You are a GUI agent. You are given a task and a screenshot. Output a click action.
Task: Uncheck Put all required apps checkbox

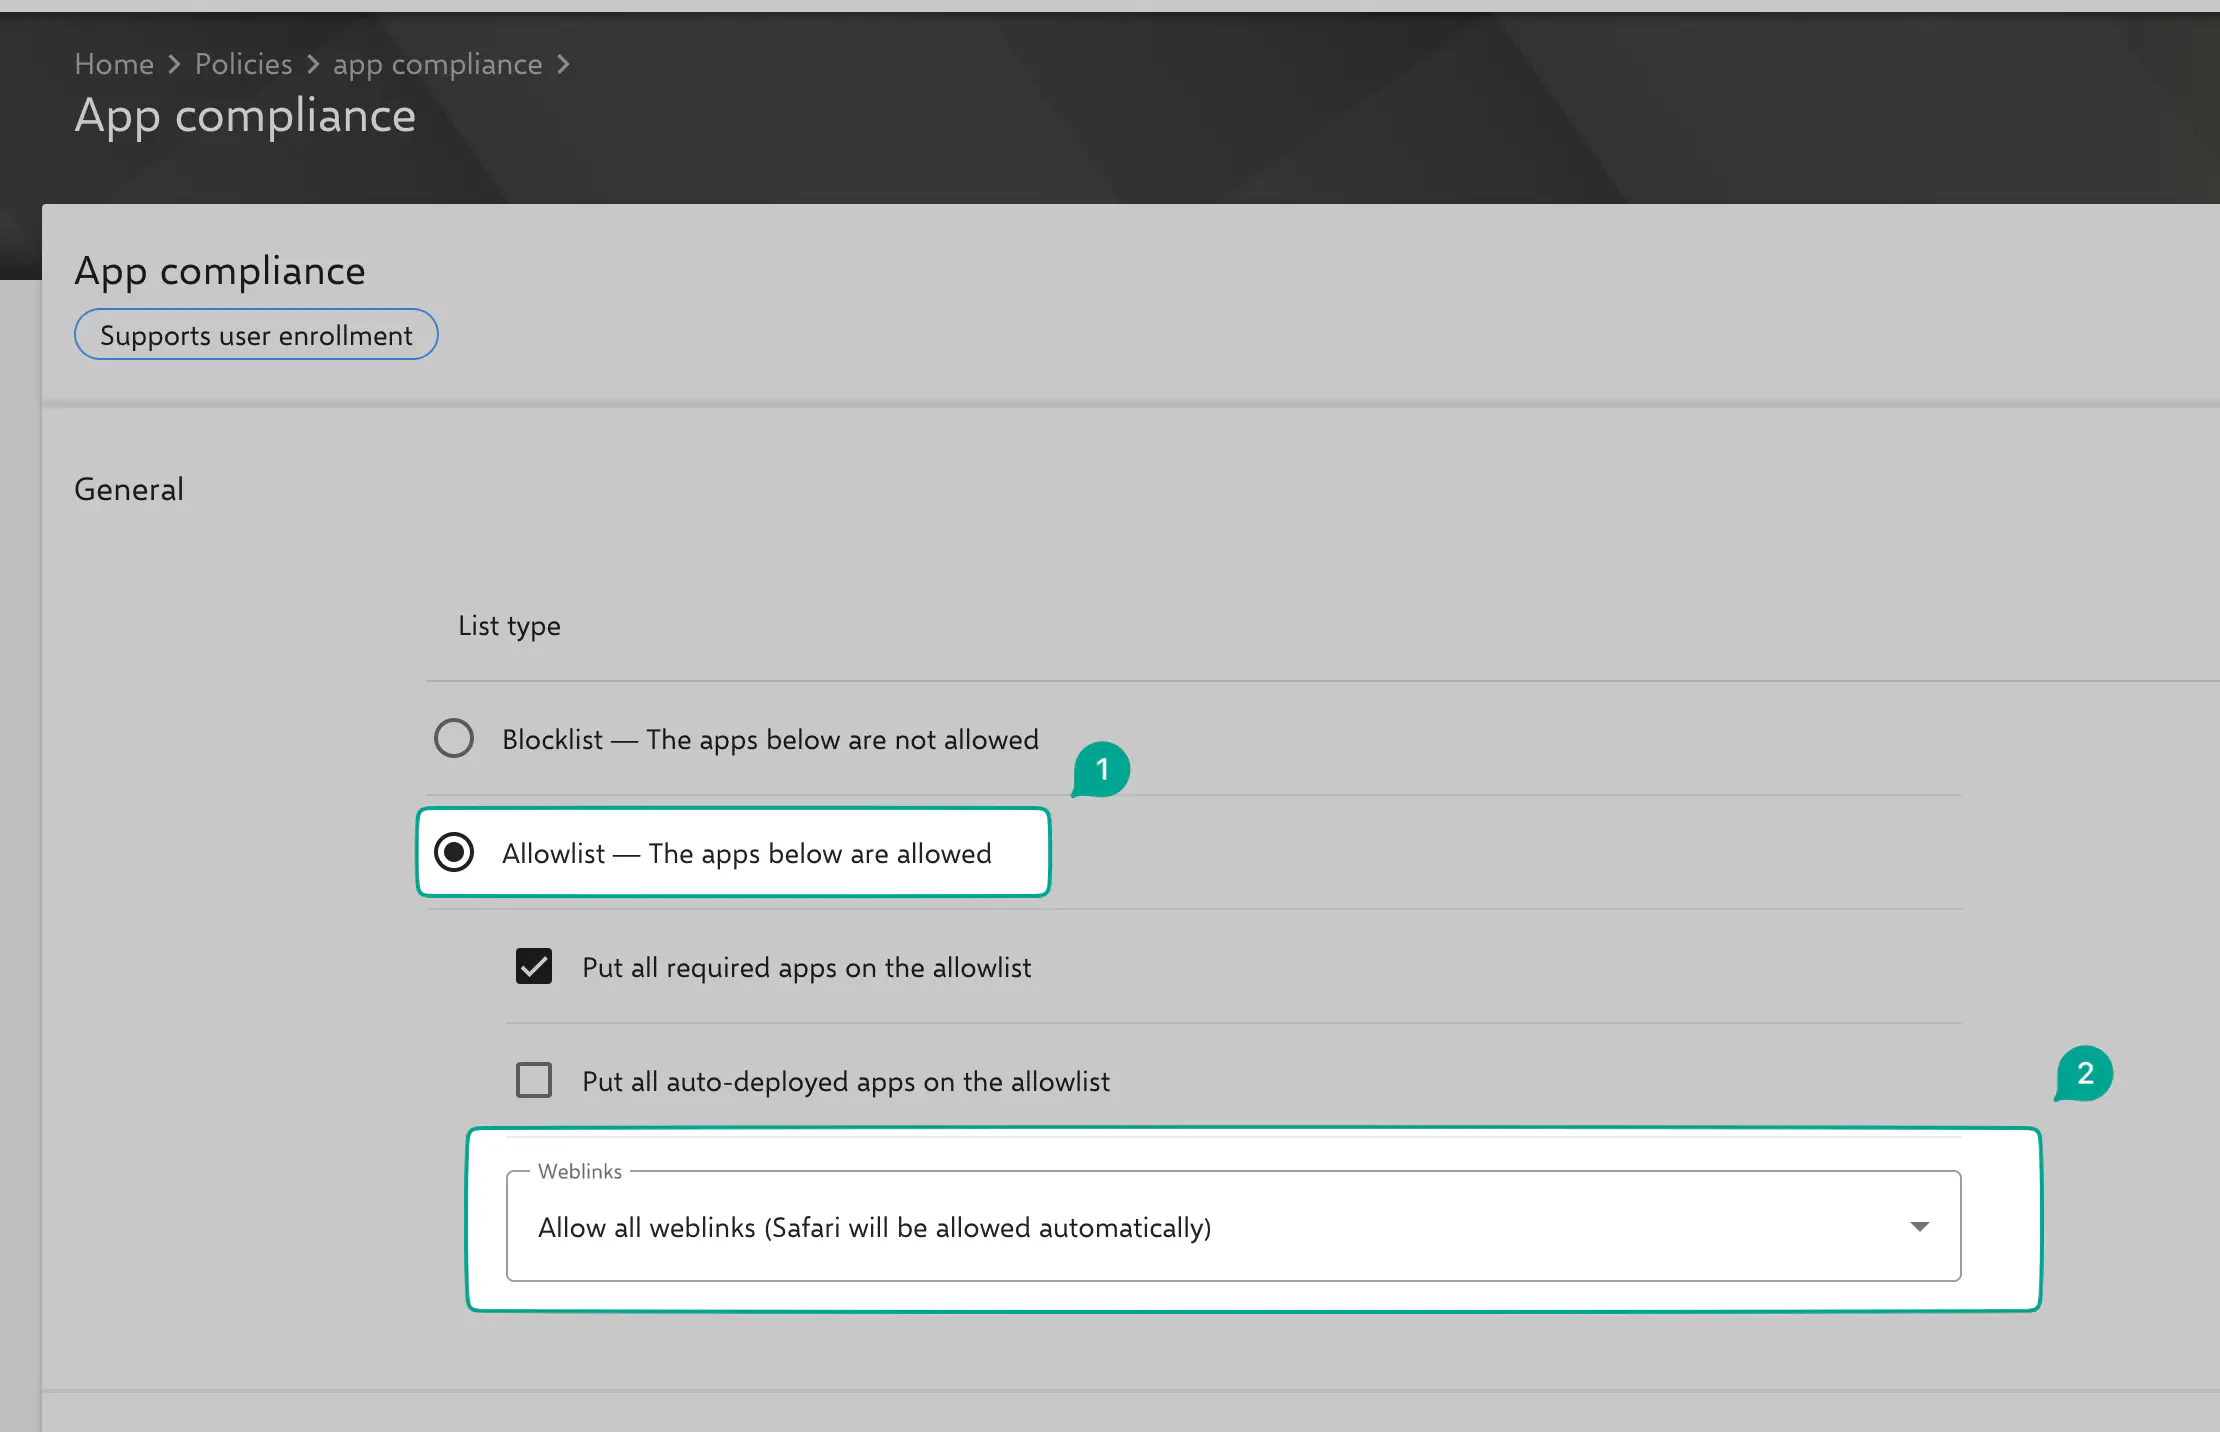click(x=534, y=966)
